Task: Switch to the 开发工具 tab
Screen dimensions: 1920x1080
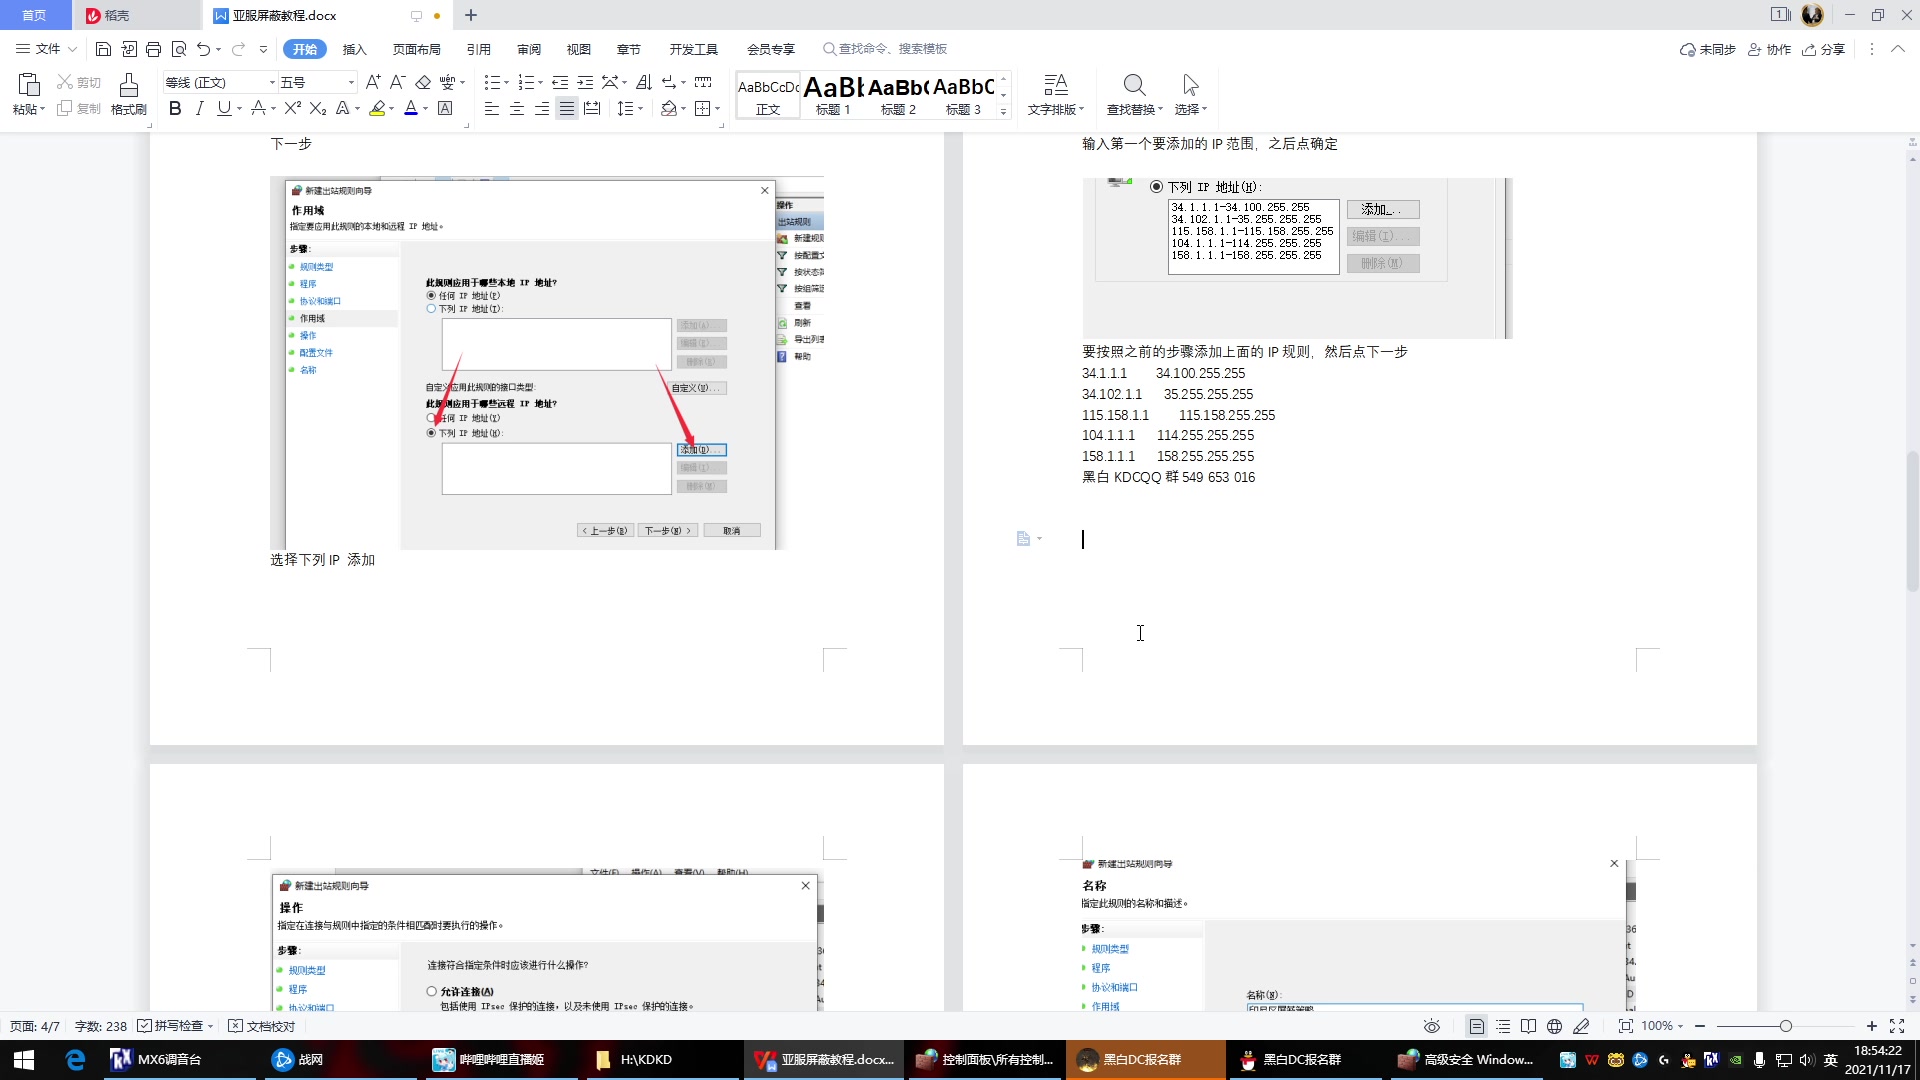Action: point(694,49)
